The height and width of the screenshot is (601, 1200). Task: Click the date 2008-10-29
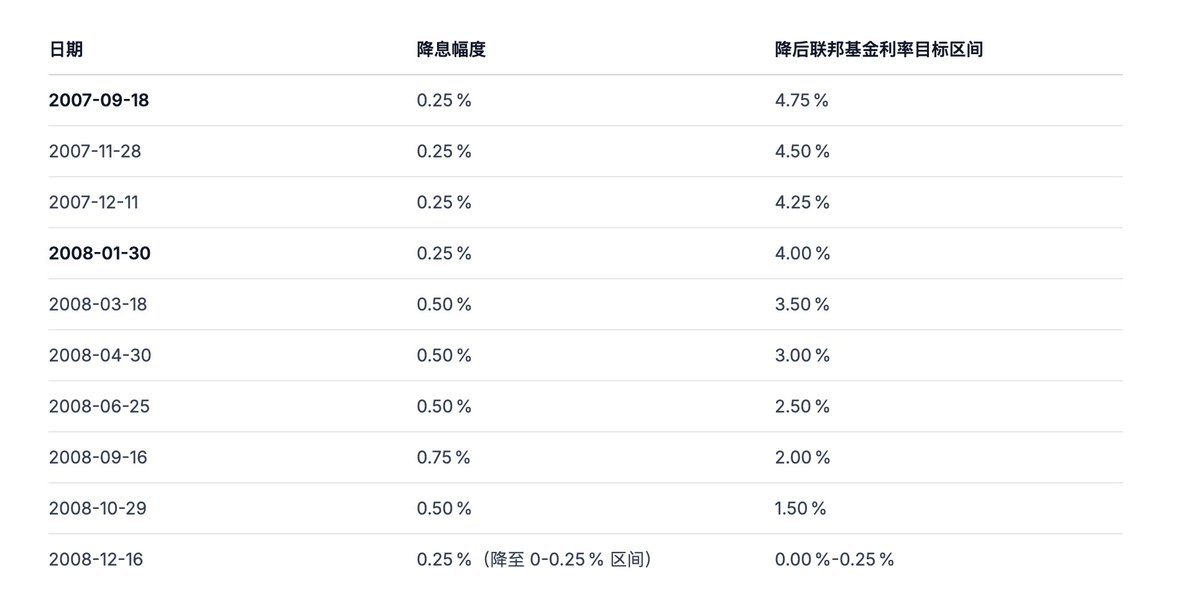coord(97,508)
